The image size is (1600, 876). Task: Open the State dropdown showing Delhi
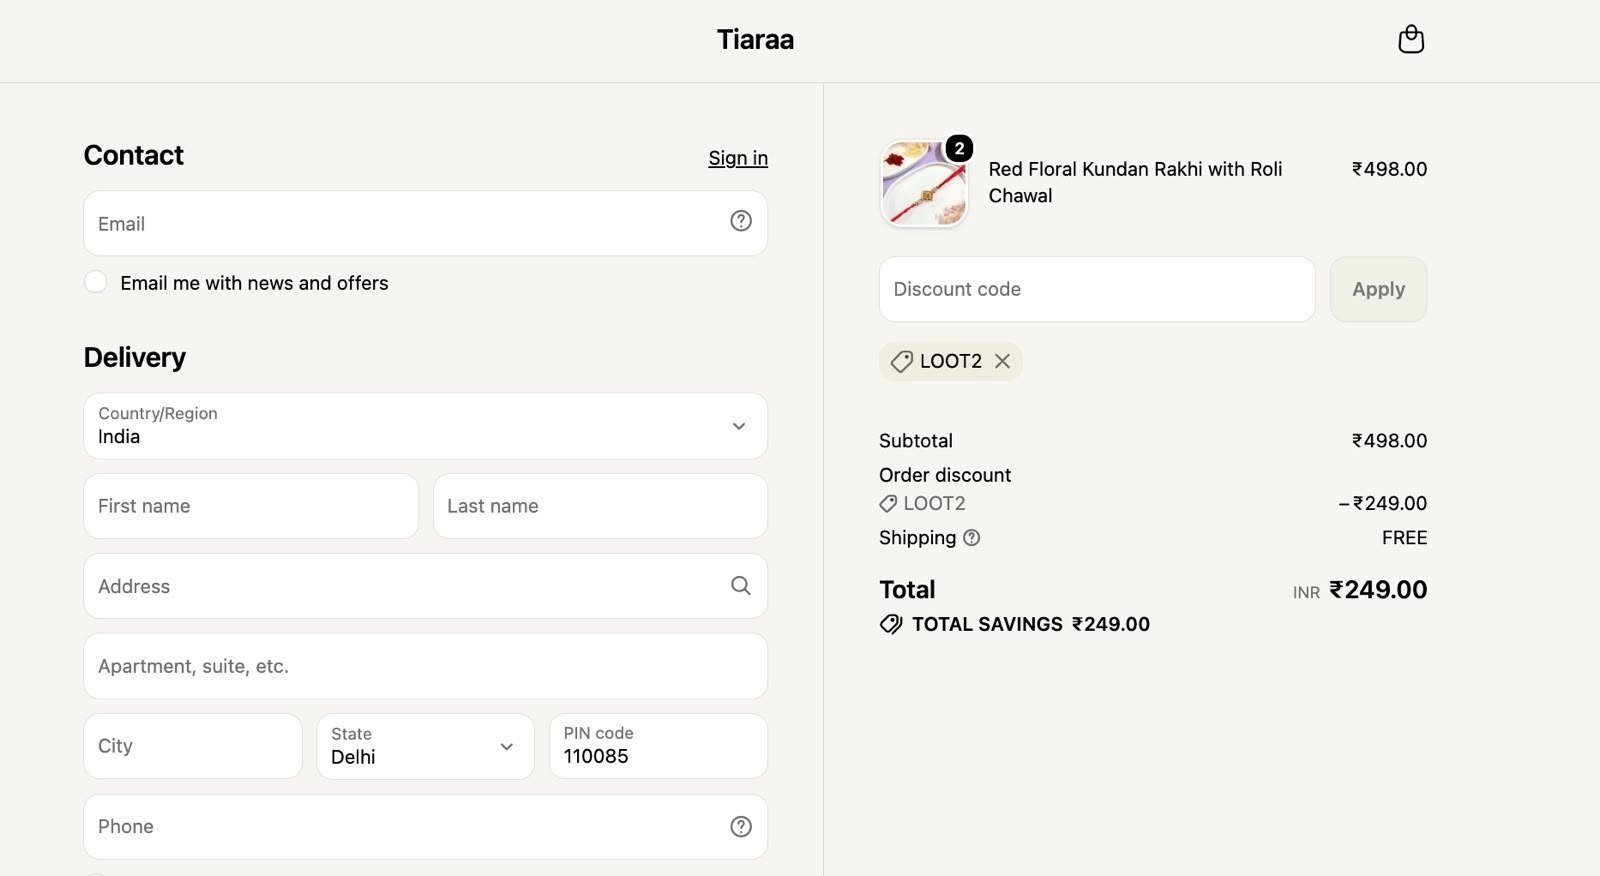pyautogui.click(x=426, y=746)
